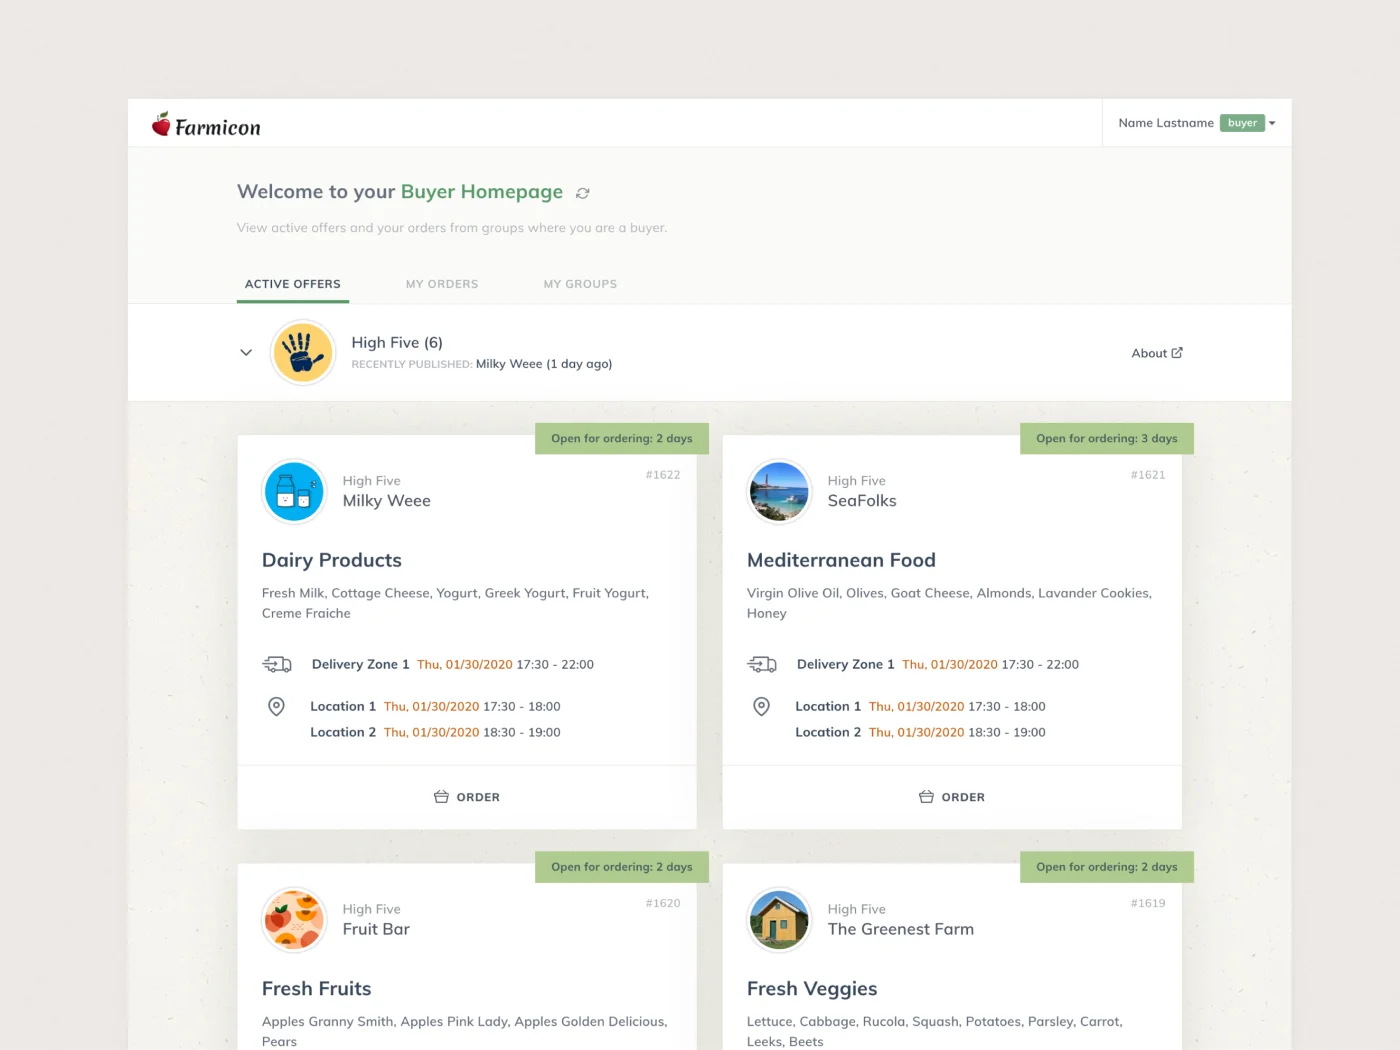Click the delivery truck icon in Dairy Products card

tap(277, 664)
